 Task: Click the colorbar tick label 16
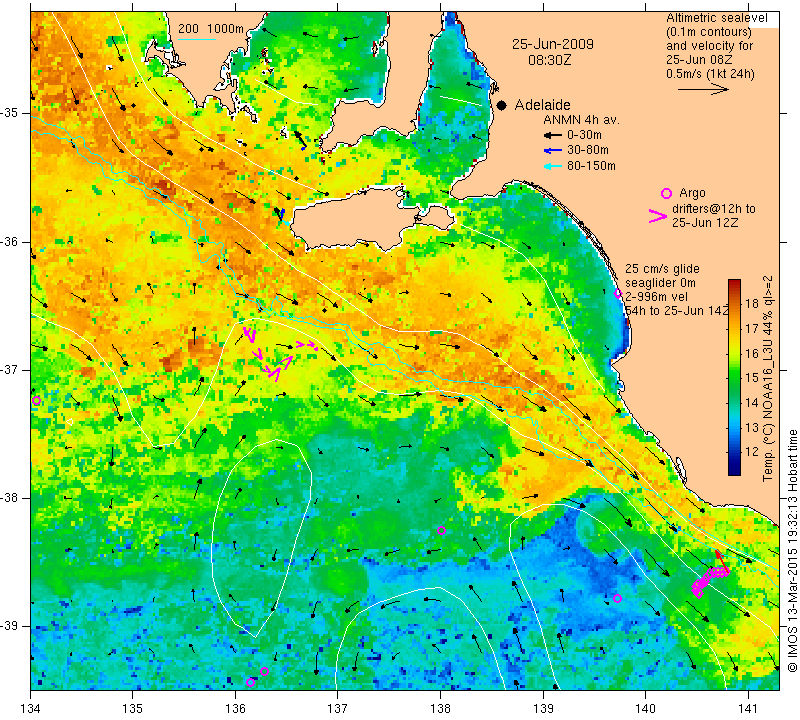(752, 353)
